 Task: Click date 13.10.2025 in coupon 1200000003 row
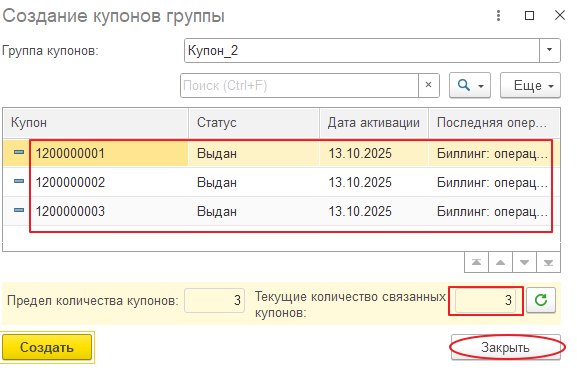[360, 212]
